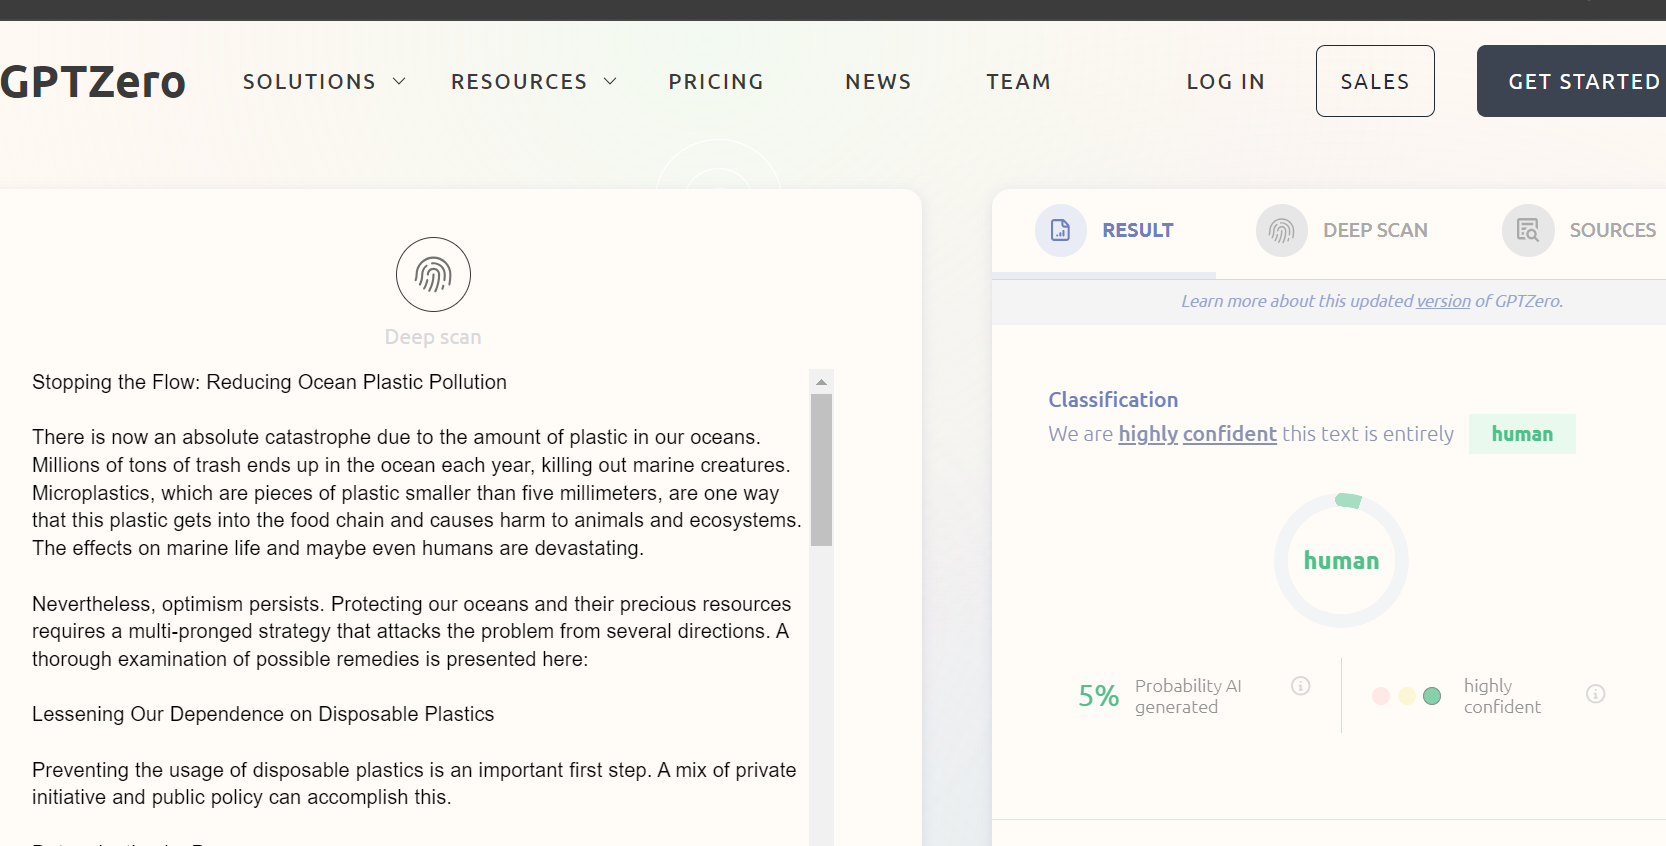Viewport: 1666px width, 846px height.
Task: Click the green confidence indicator dot
Action: (1432, 696)
